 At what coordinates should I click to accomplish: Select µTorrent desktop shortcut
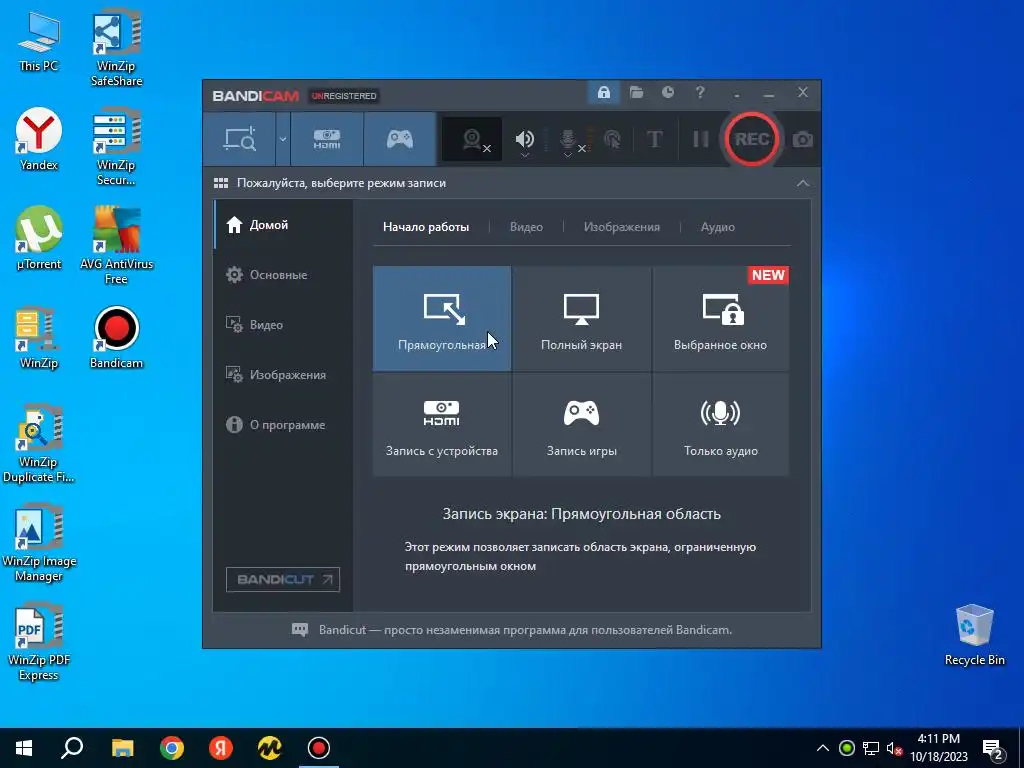pyautogui.click(x=39, y=238)
